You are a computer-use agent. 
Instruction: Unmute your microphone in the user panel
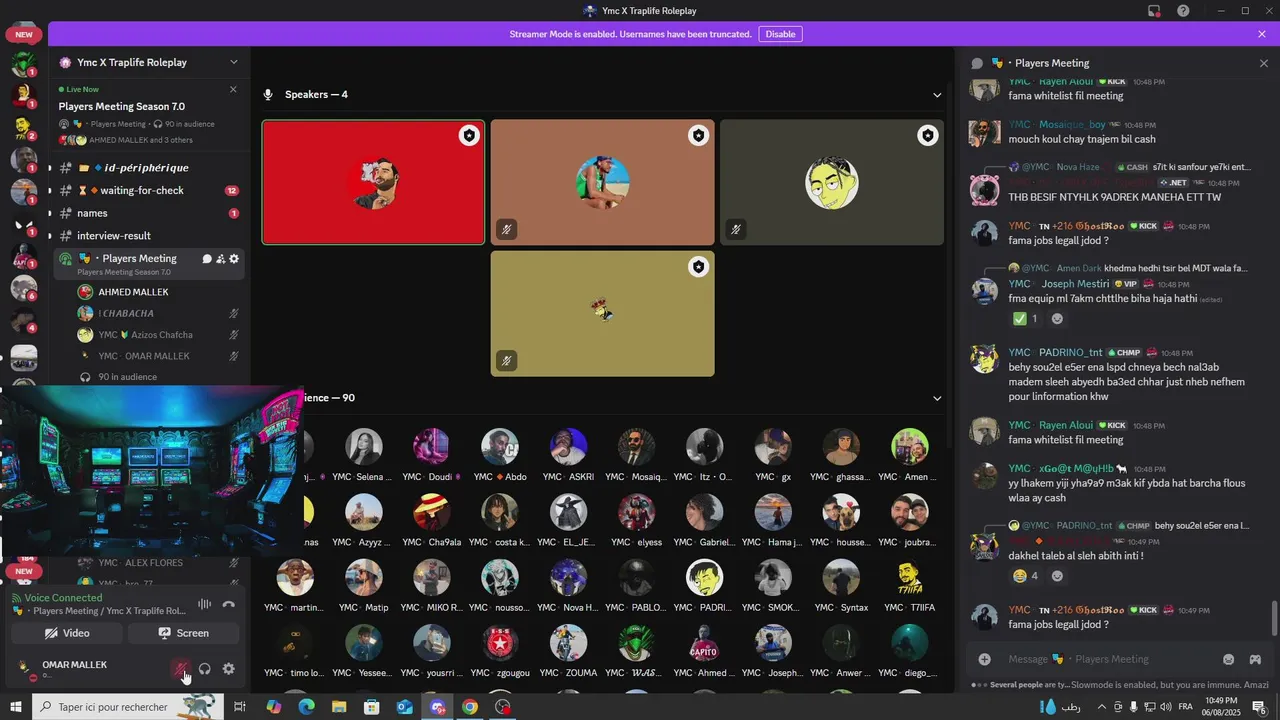181,669
